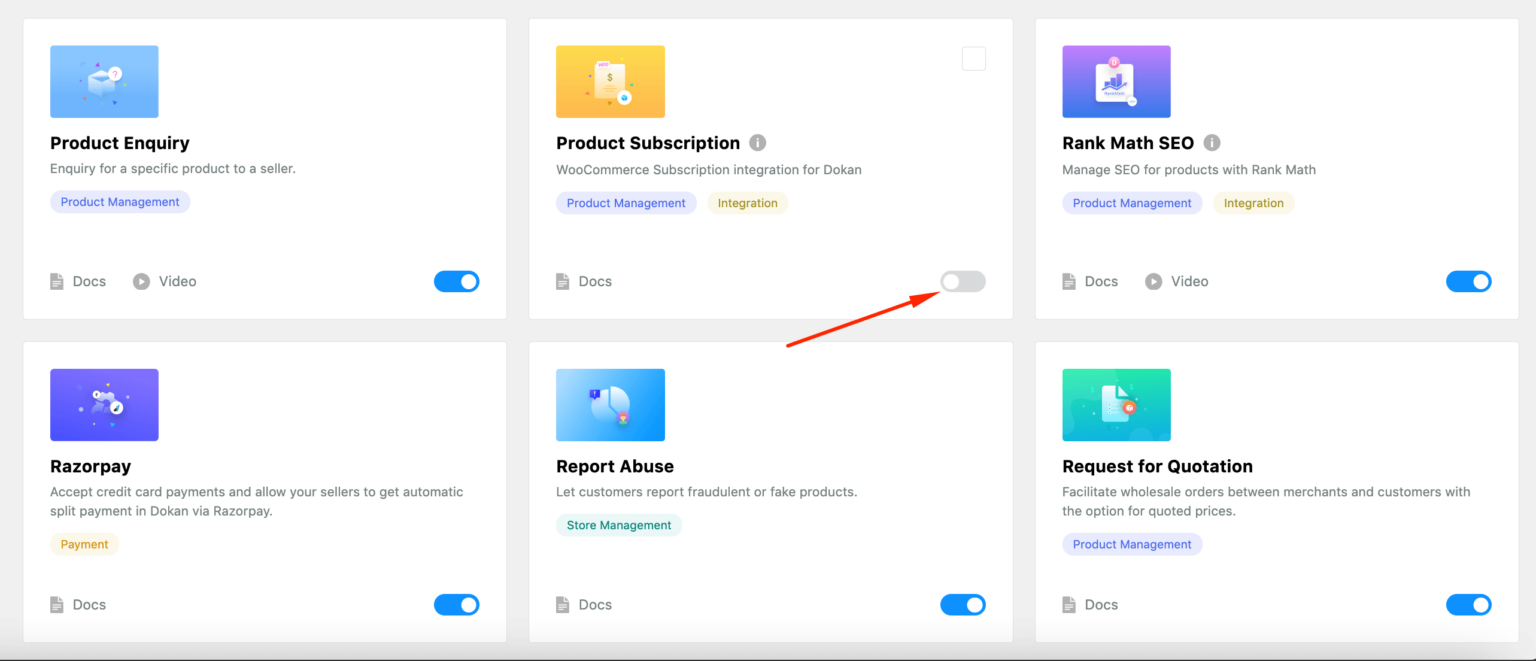
Task: Open Docs link text for Rank Math SEO
Action: point(1101,282)
